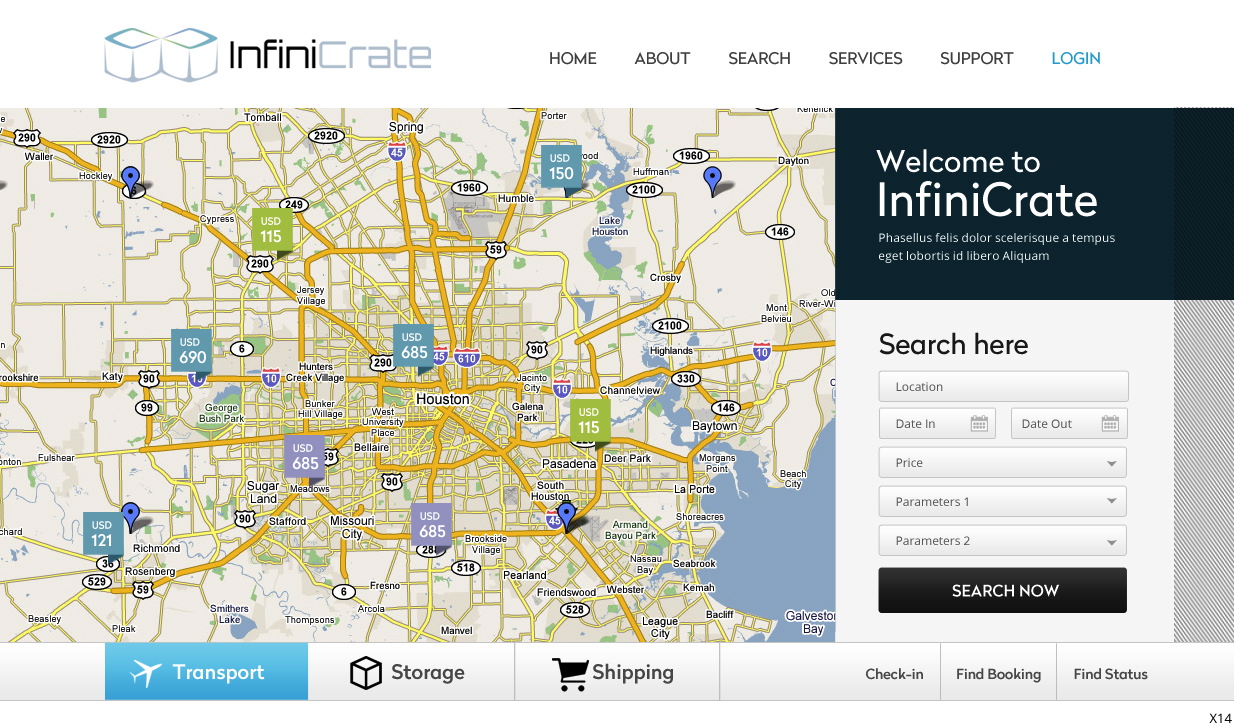Open the Find Booking link
The width and height of the screenshot is (1234, 728).
(x=998, y=674)
